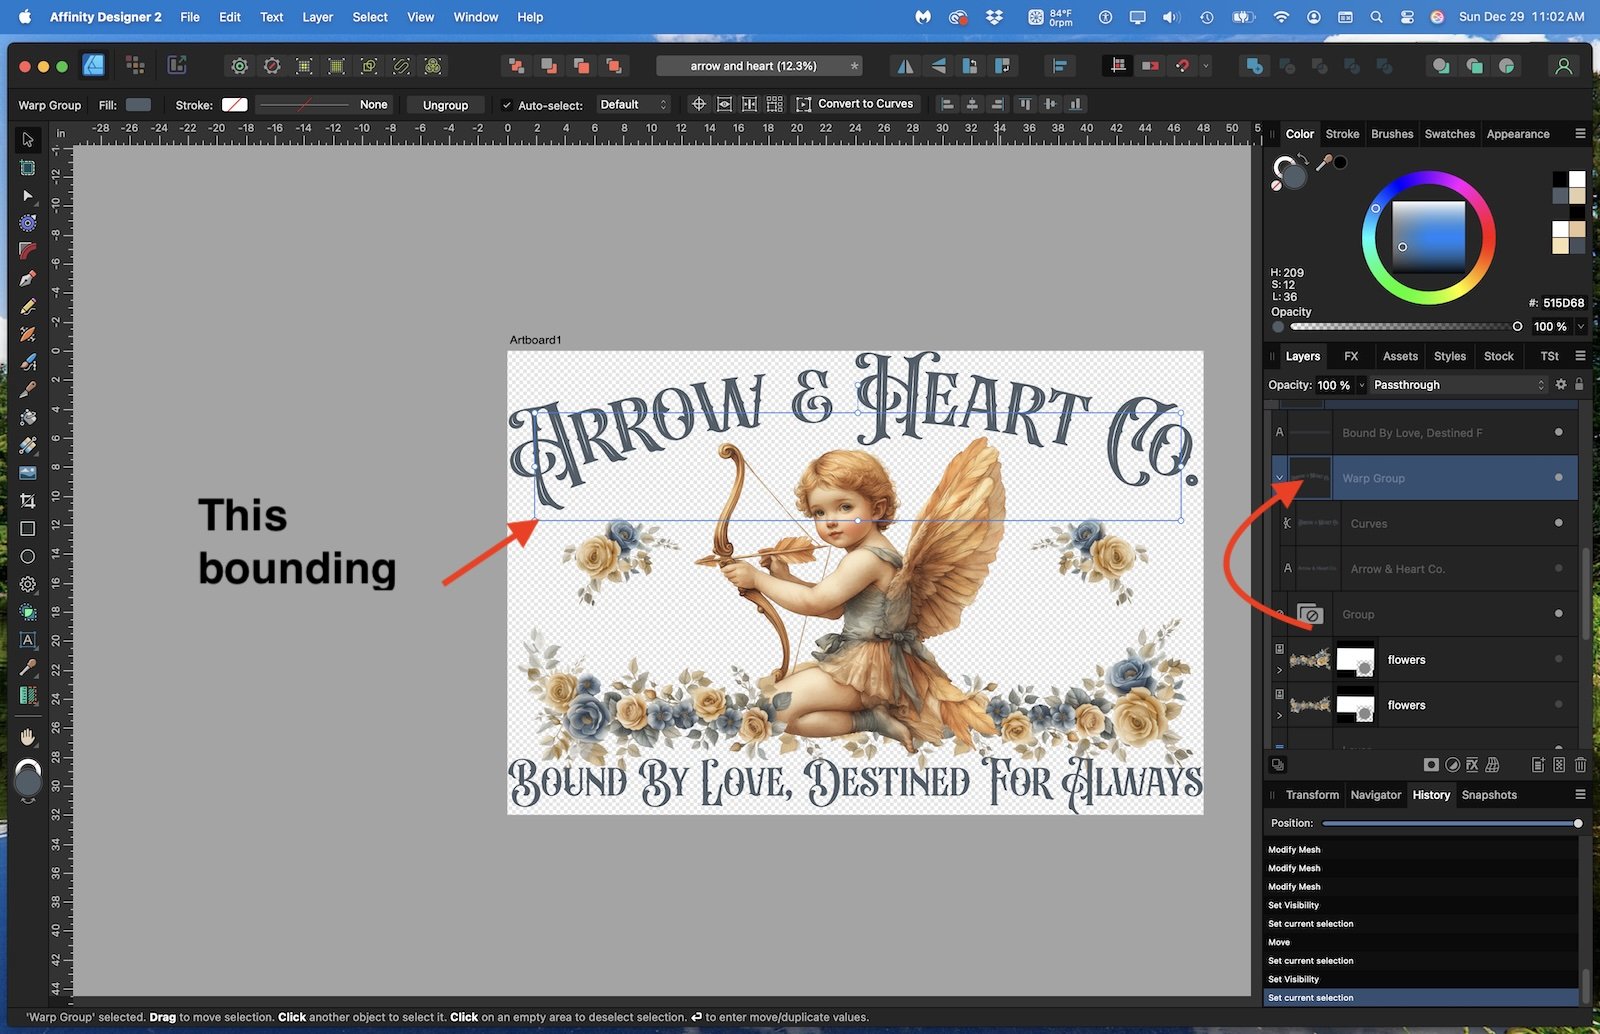Click the red magnet snapping icon
Image resolution: width=1600 pixels, height=1034 pixels.
click(x=1183, y=66)
